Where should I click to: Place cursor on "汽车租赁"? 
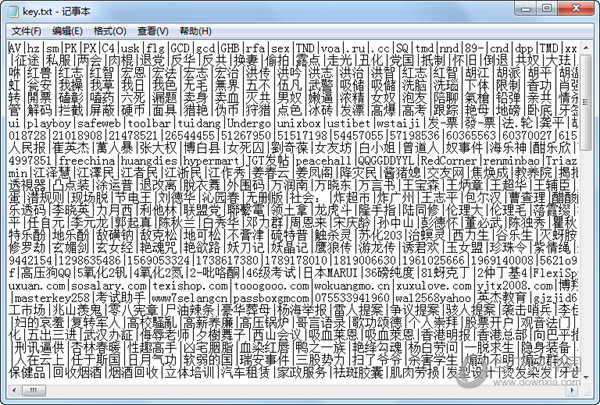(x=246, y=372)
